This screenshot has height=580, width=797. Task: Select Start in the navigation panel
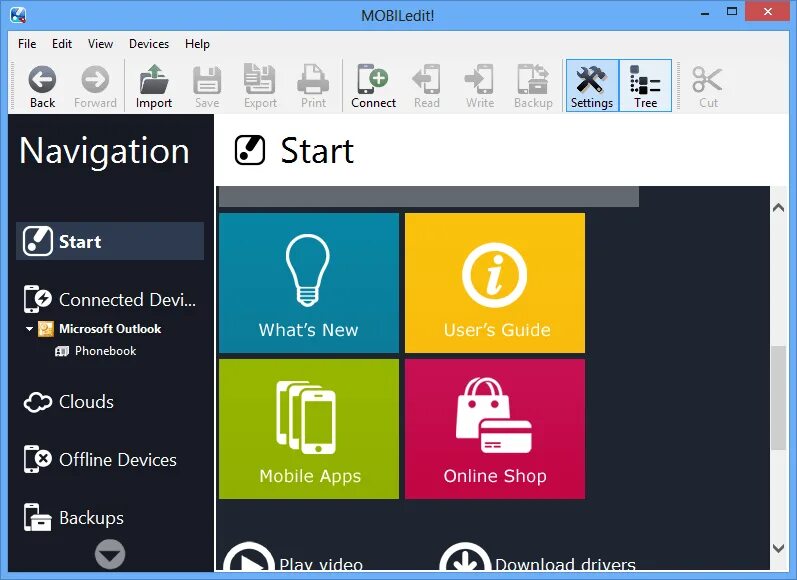[x=110, y=241]
